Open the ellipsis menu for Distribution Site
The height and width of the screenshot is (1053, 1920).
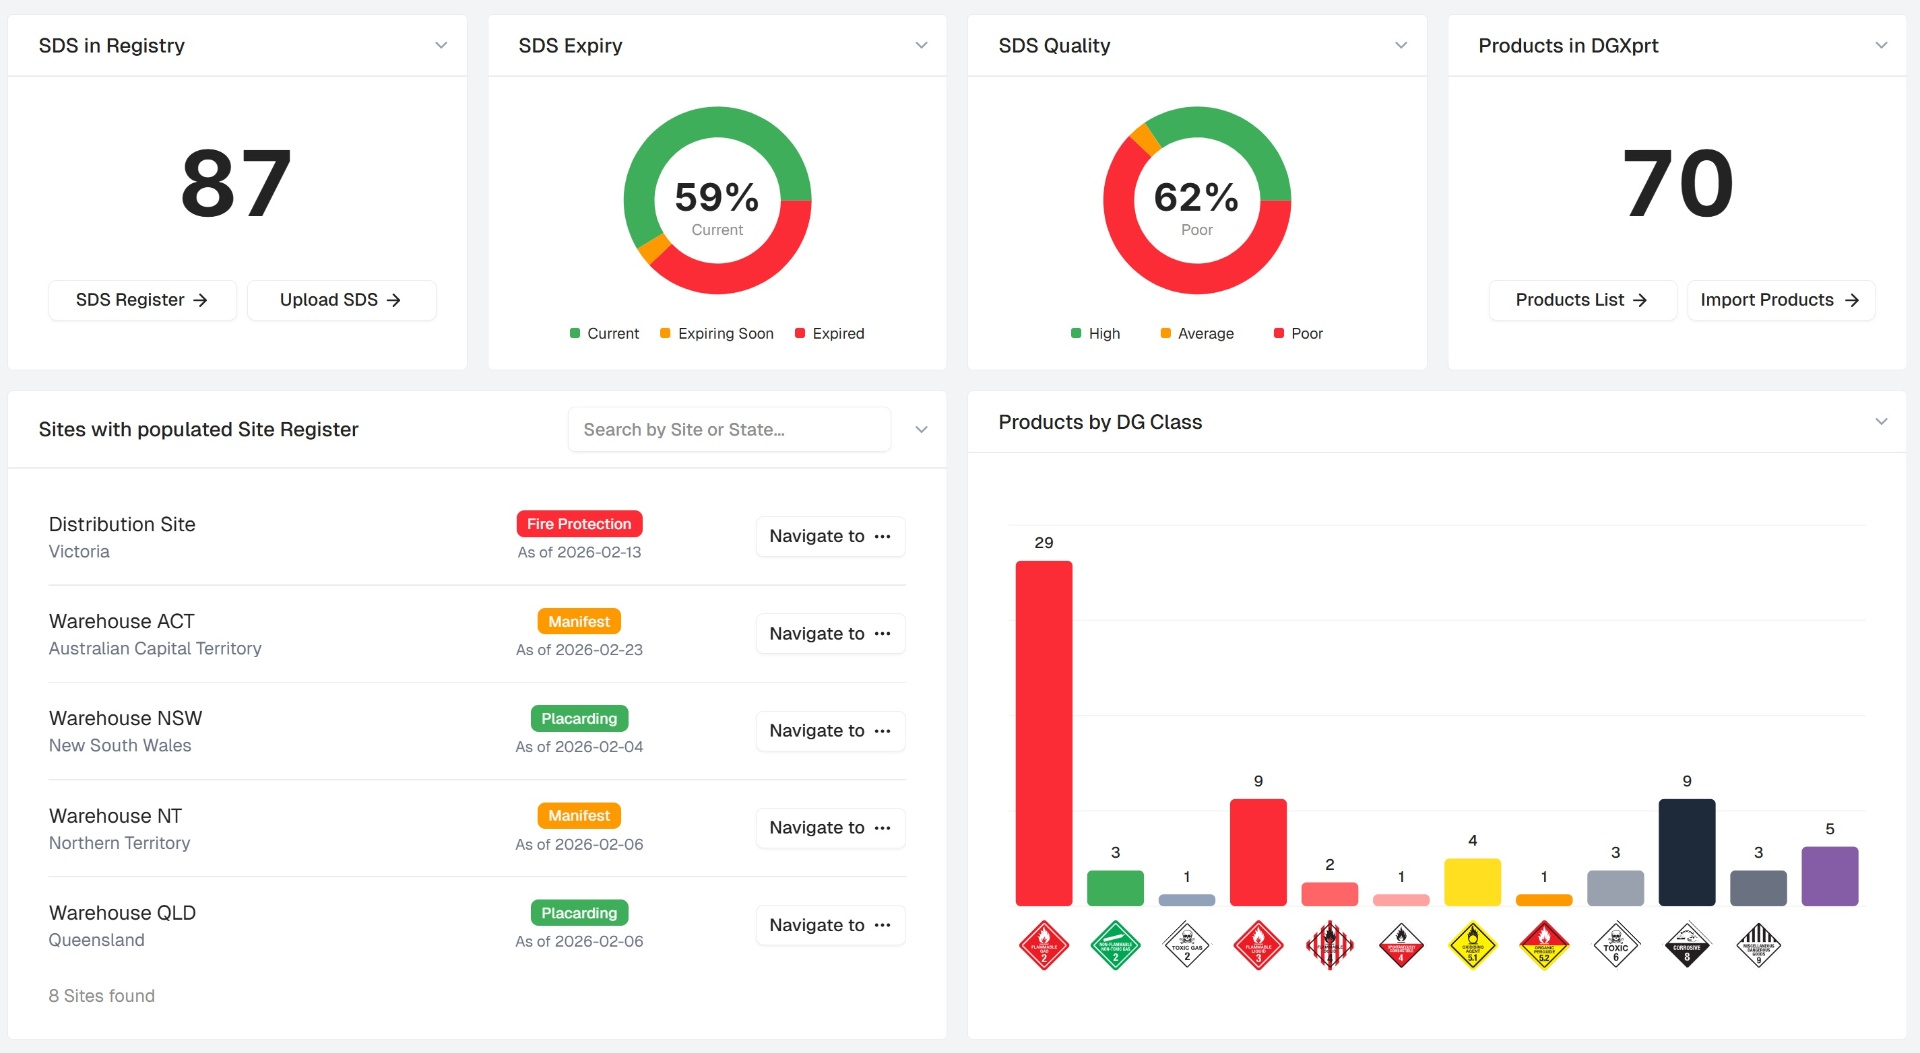point(884,536)
